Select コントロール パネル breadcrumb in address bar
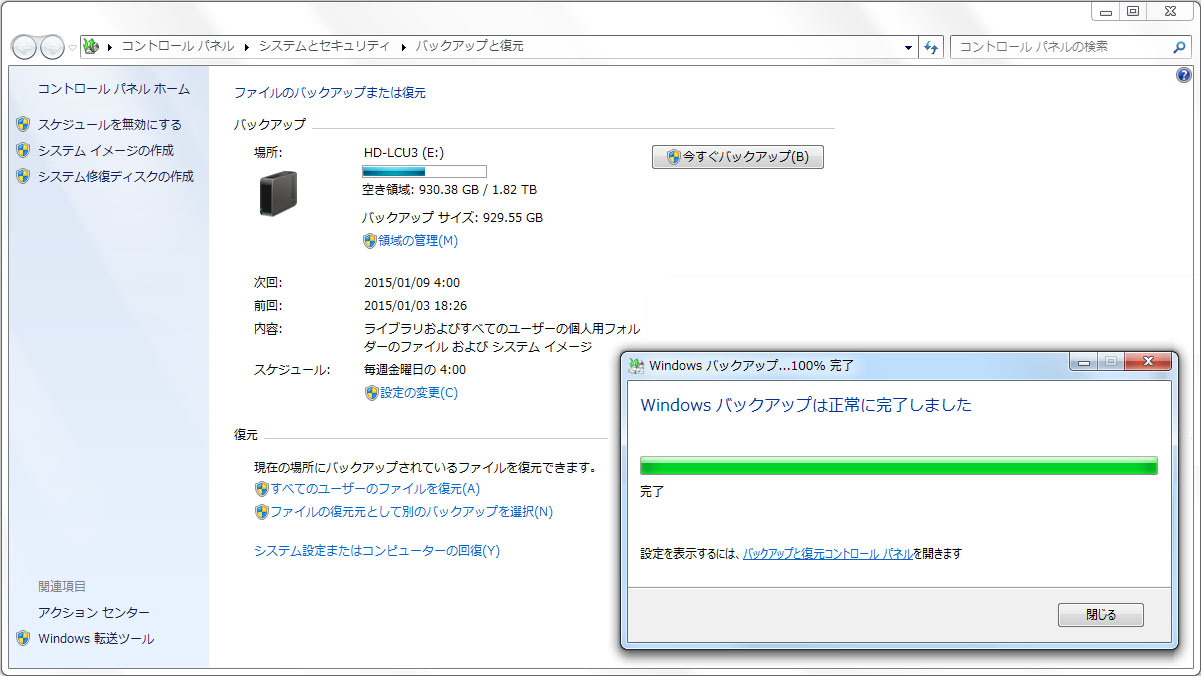 click(x=178, y=46)
